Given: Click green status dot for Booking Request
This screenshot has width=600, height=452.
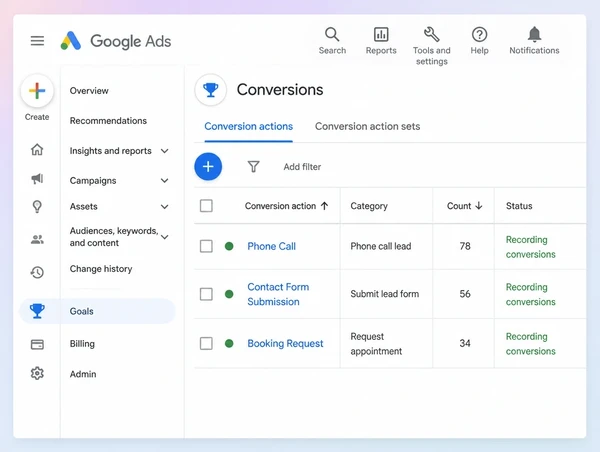Looking at the screenshot, I should click(229, 343).
